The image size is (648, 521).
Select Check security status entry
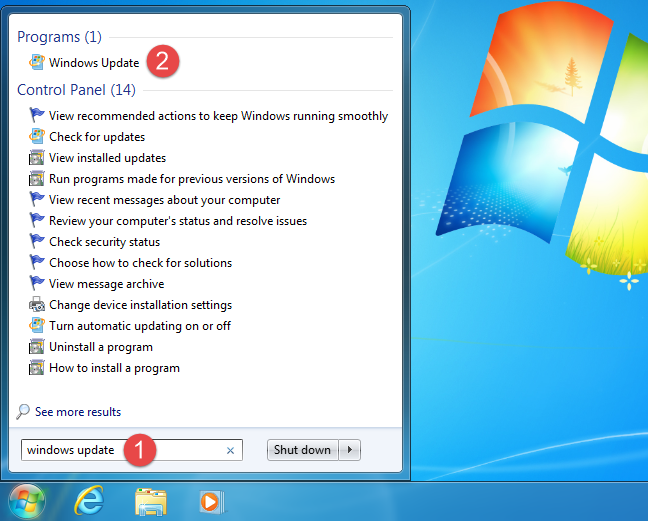click(105, 242)
